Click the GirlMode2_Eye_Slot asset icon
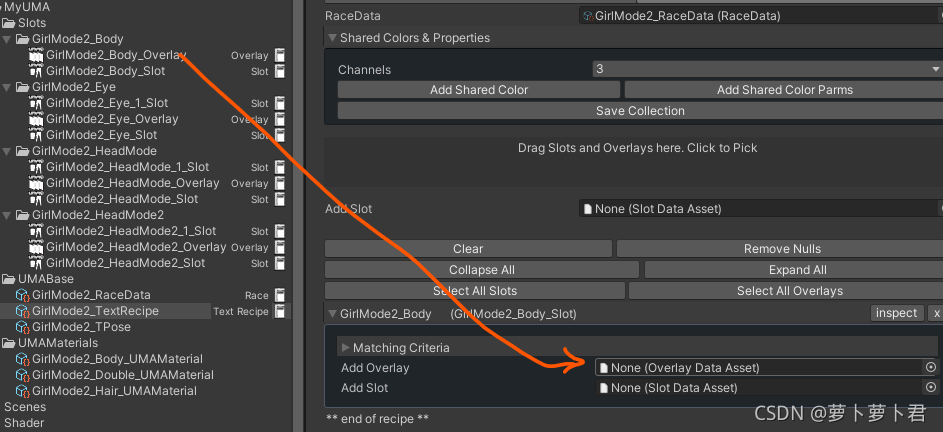The width and height of the screenshot is (943, 432). [x=37, y=135]
